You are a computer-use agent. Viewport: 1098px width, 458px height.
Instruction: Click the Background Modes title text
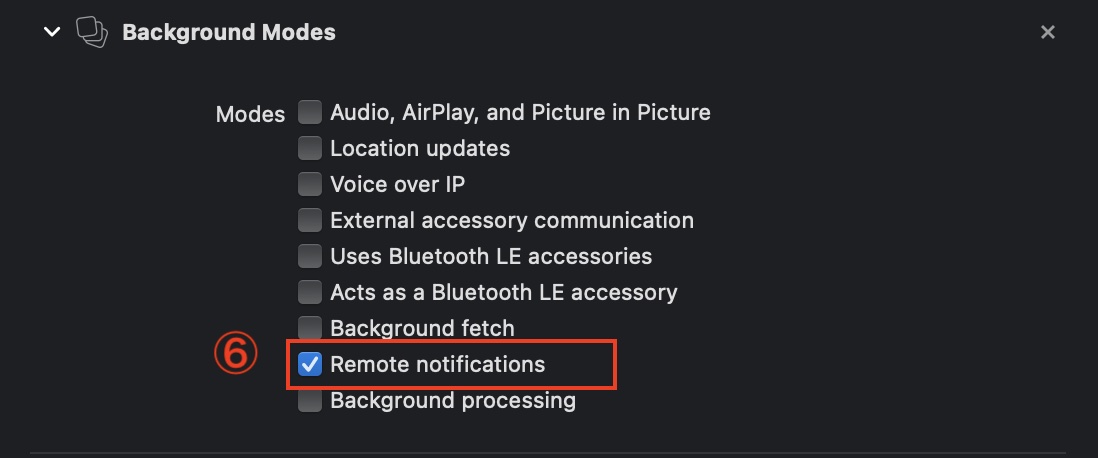tap(229, 32)
